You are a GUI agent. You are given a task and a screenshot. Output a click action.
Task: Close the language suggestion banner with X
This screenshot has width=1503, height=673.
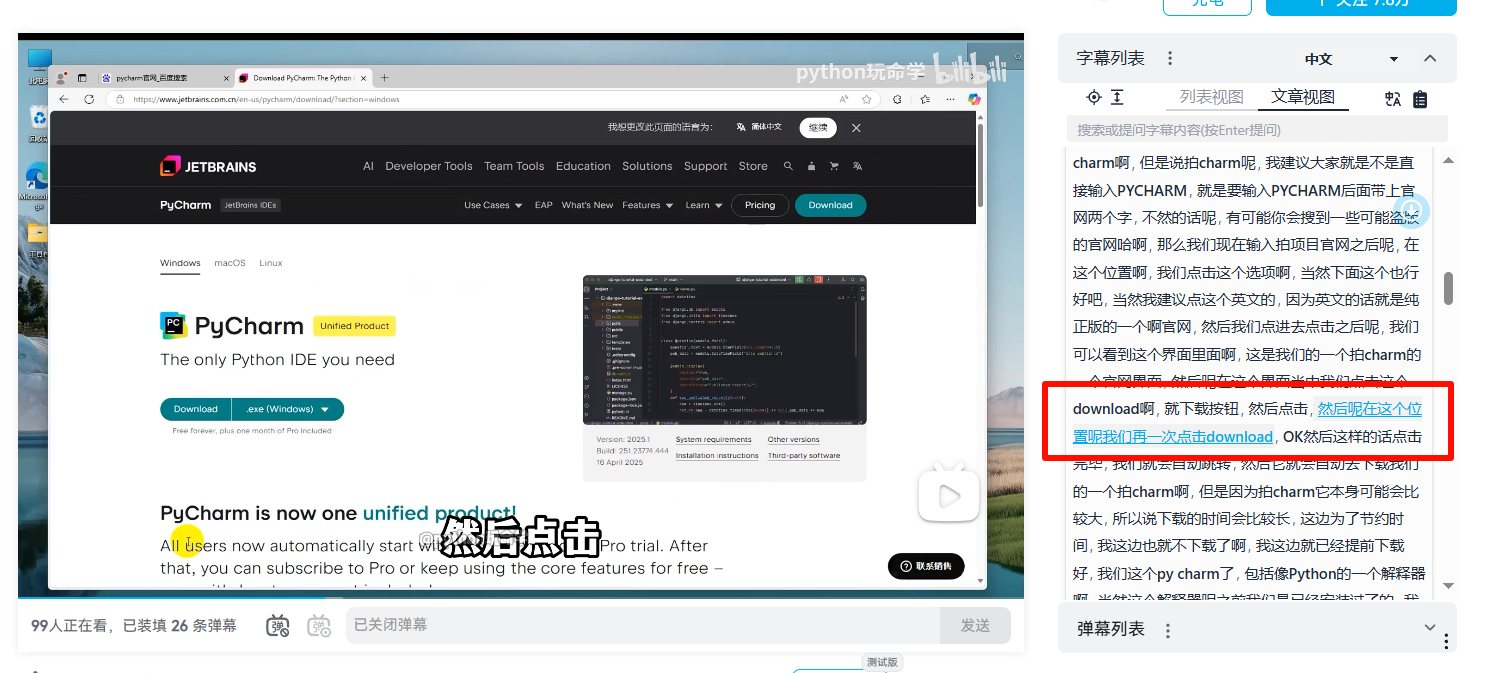[856, 128]
